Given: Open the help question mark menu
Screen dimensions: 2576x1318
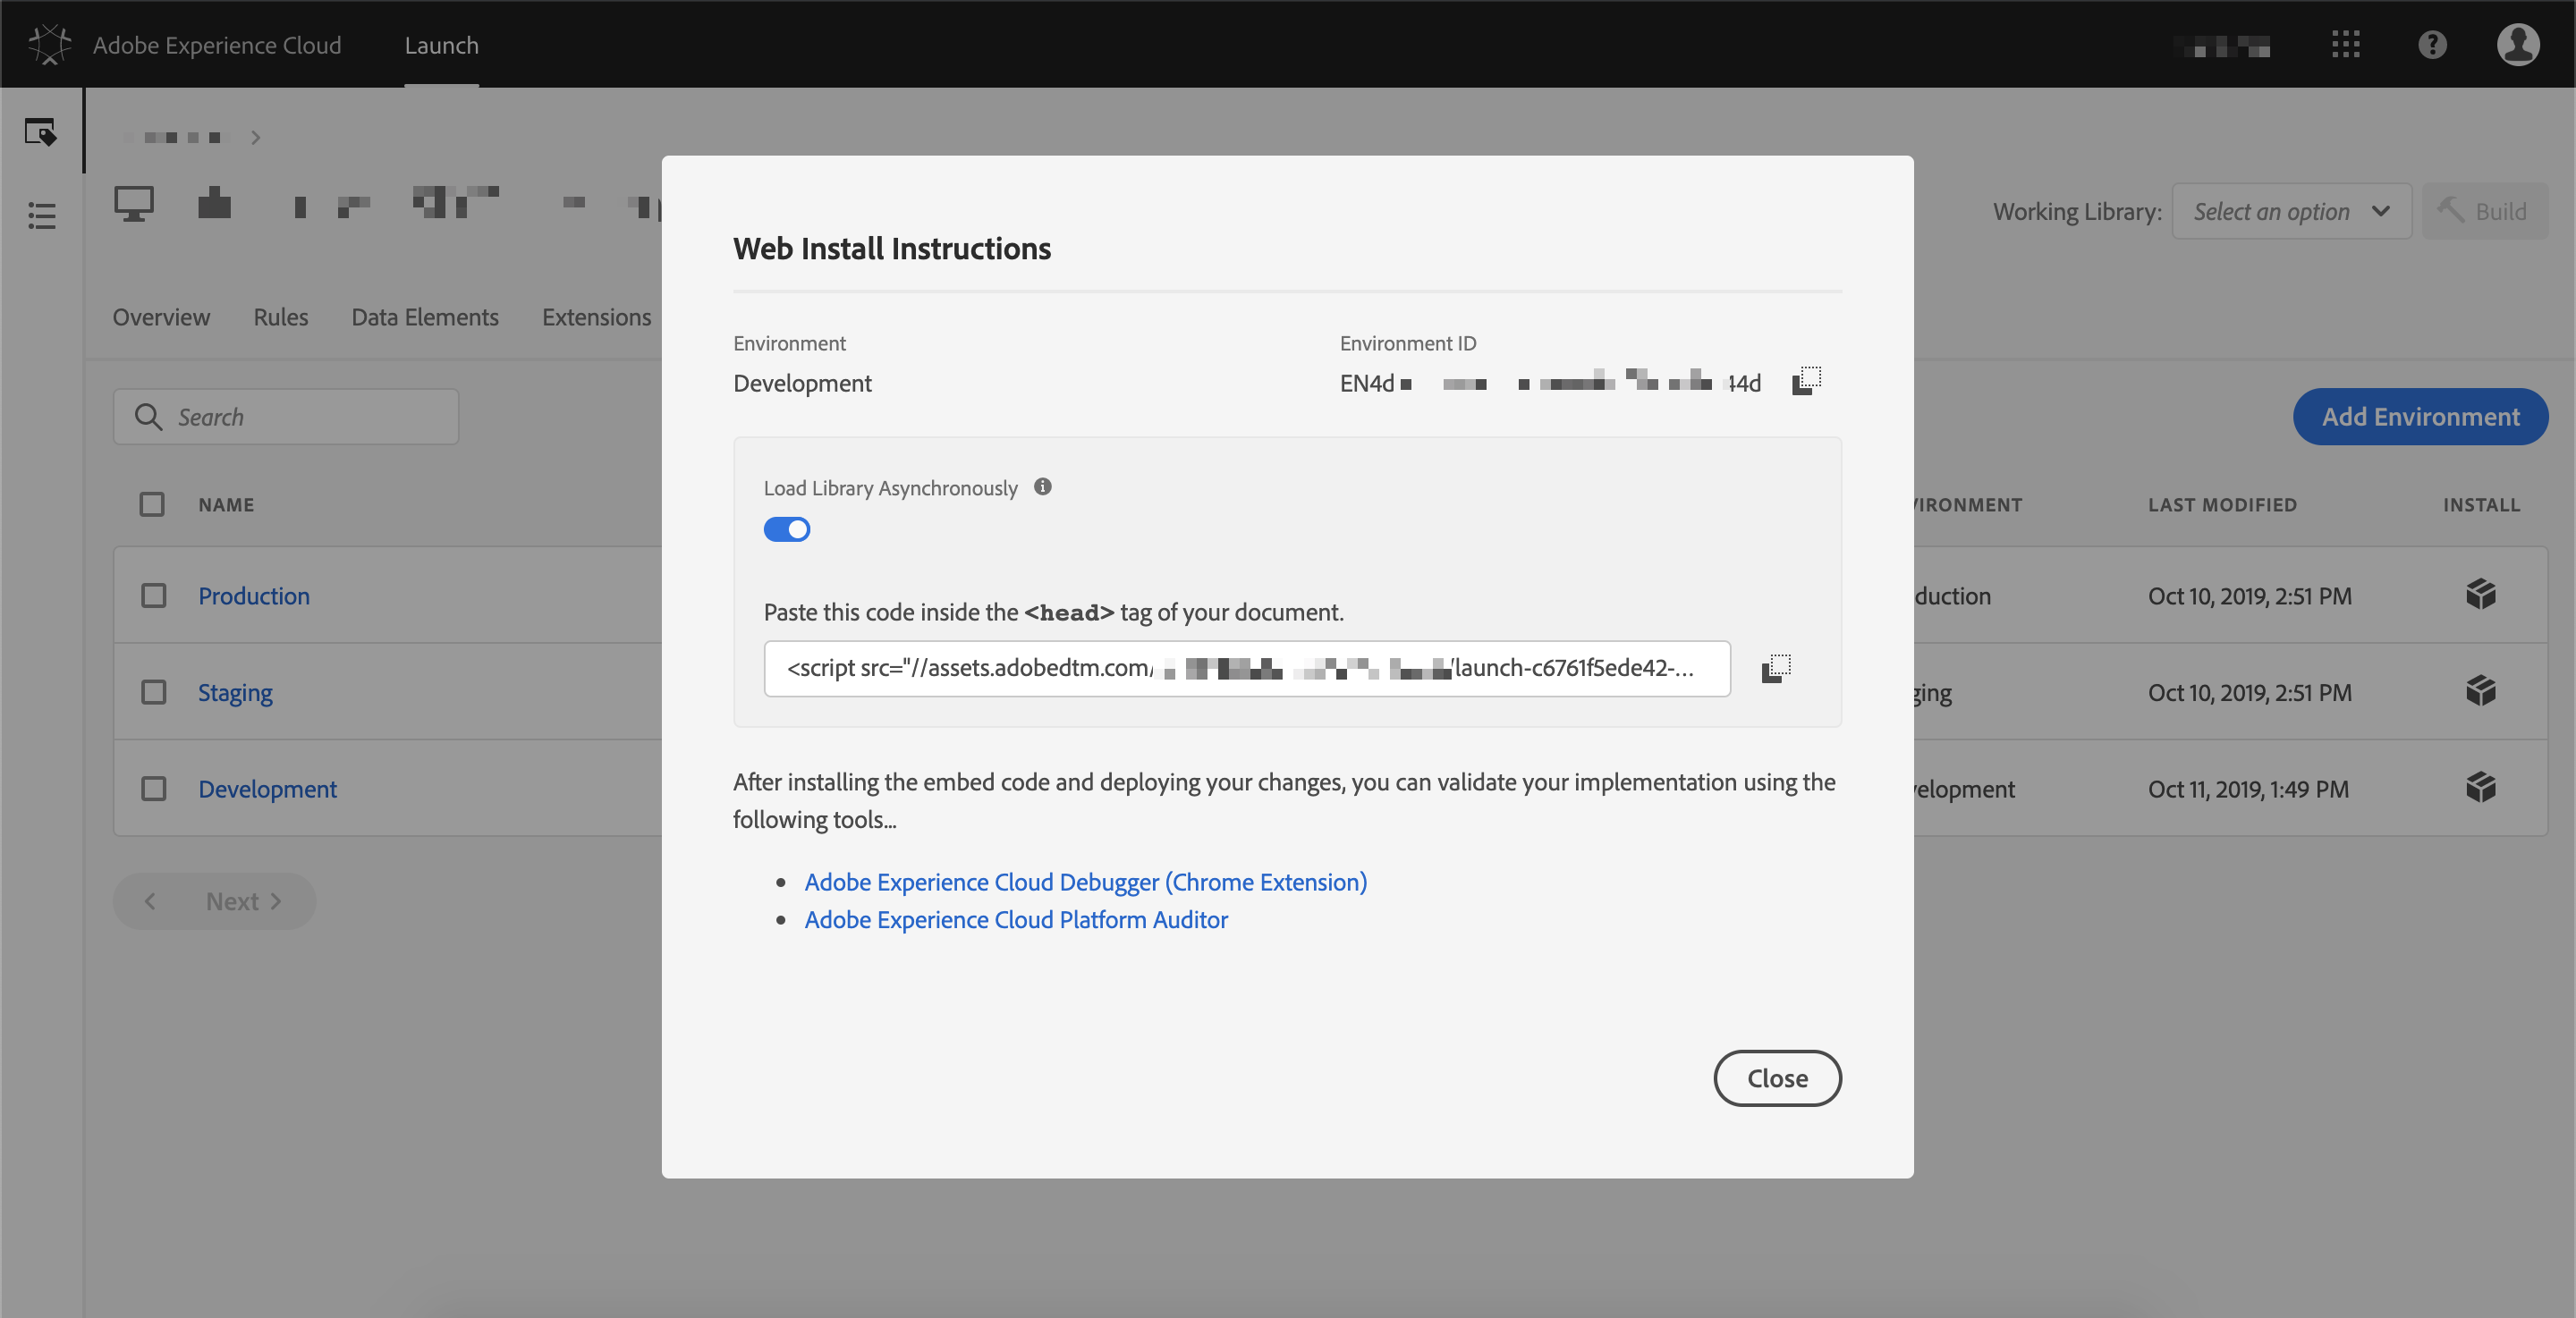Looking at the screenshot, I should 2432,45.
